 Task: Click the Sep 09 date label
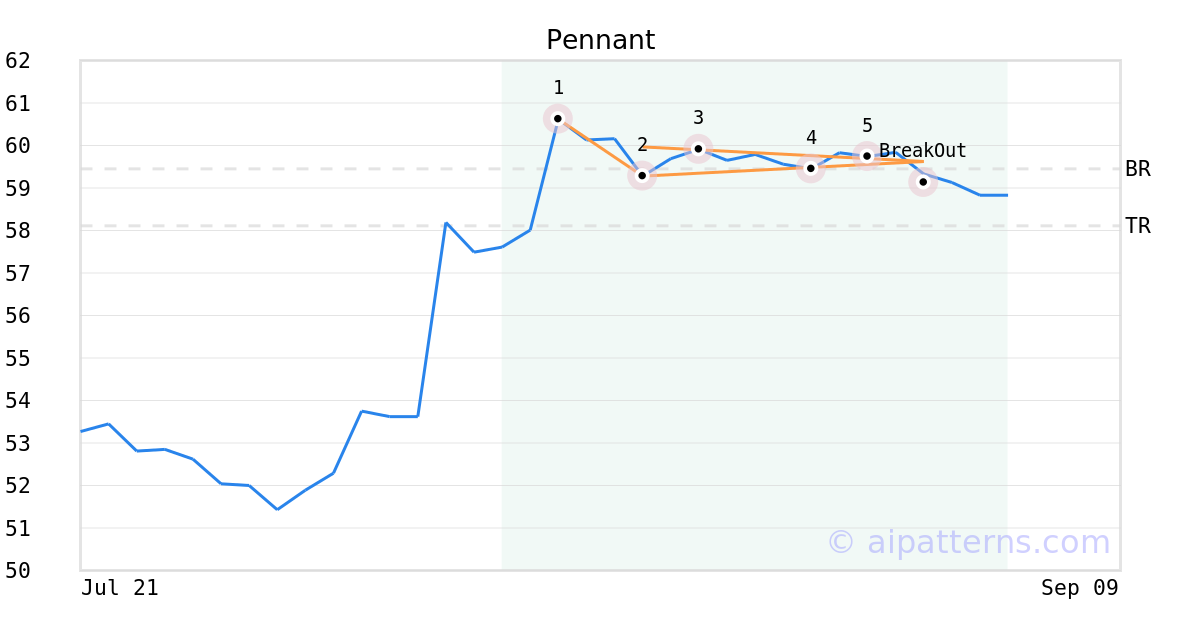[x=1080, y=588]
